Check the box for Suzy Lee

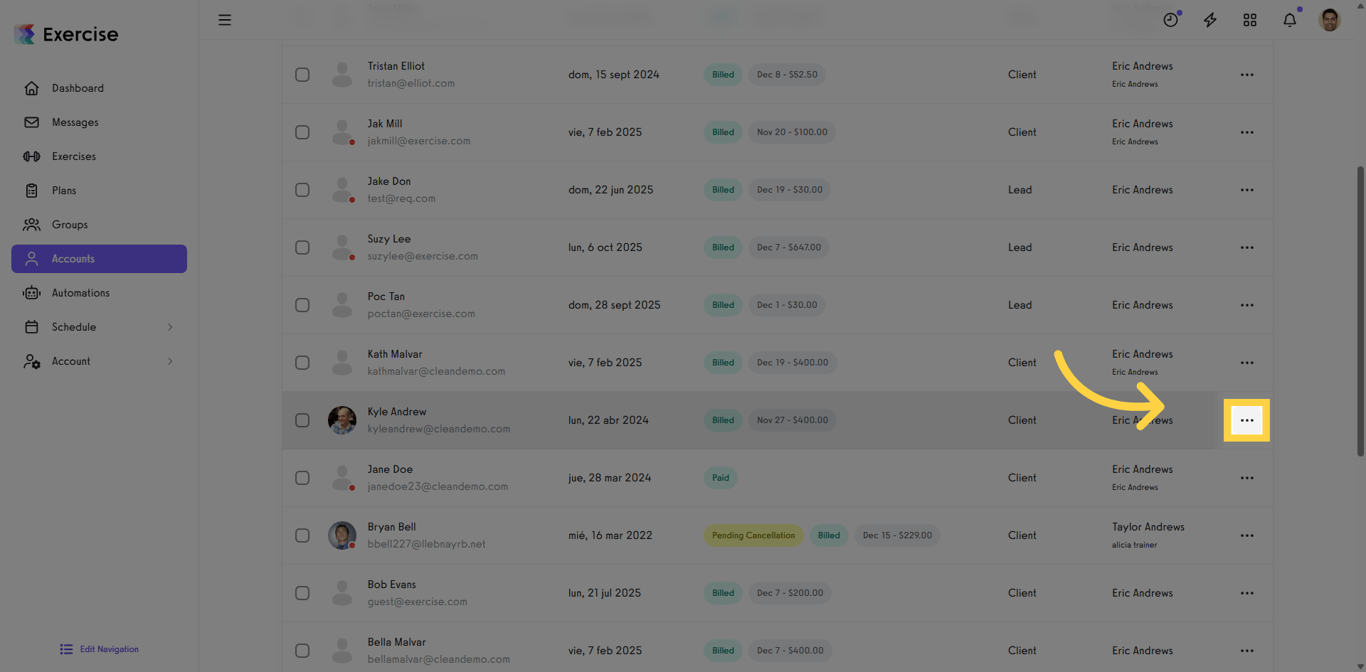(x=302, y=248)
